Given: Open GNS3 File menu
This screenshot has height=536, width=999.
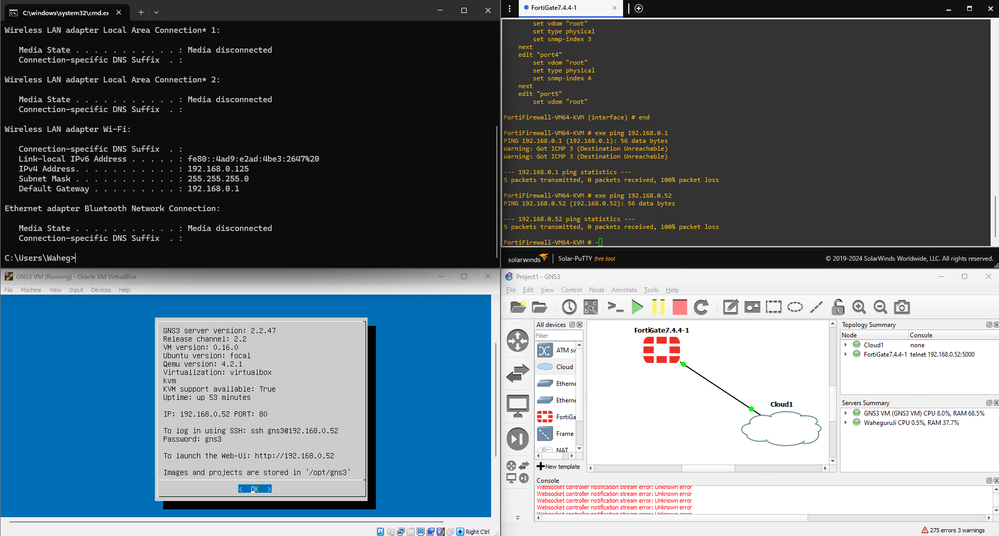Looking at the screenshot, I should pyautogui.click(x=511, y=290).
